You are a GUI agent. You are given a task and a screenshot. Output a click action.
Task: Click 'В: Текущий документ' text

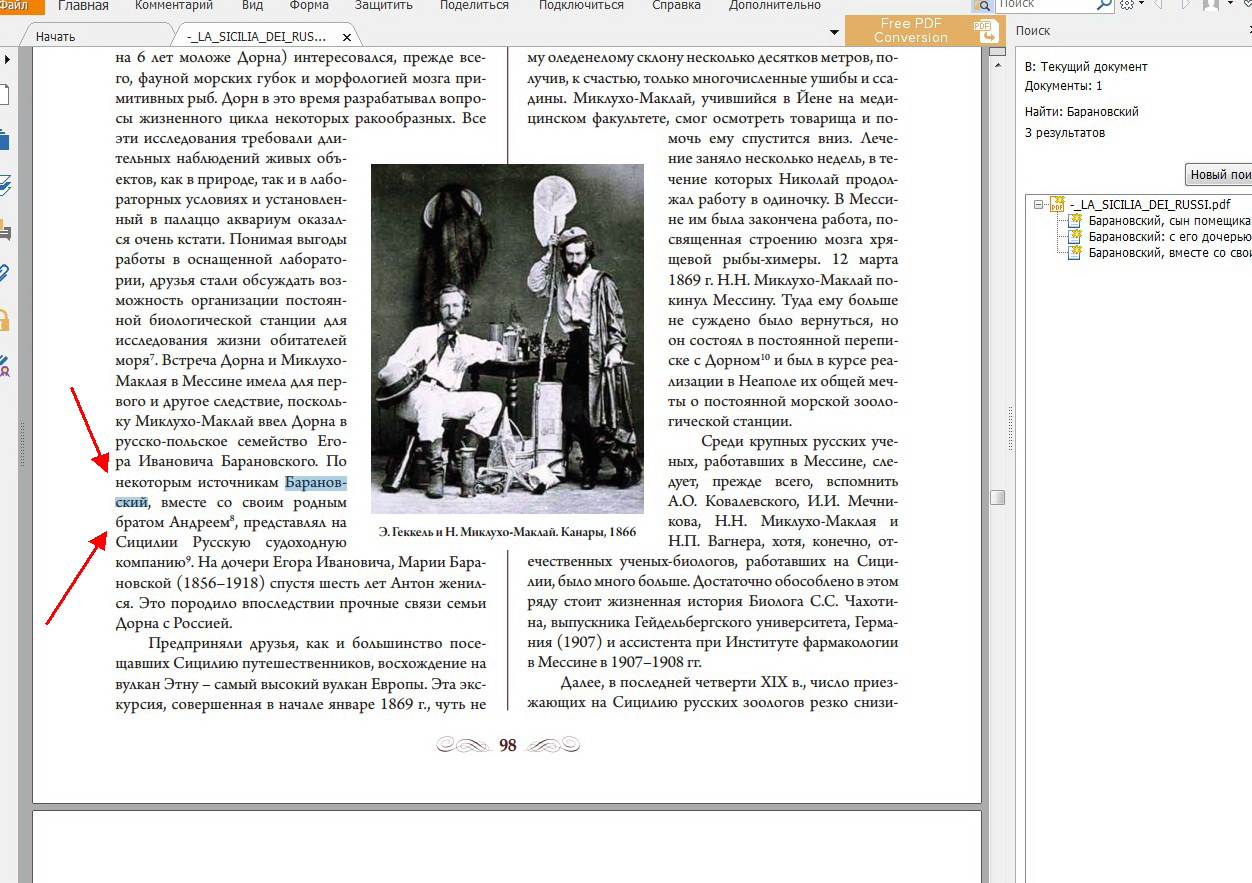click(1086, 66)
